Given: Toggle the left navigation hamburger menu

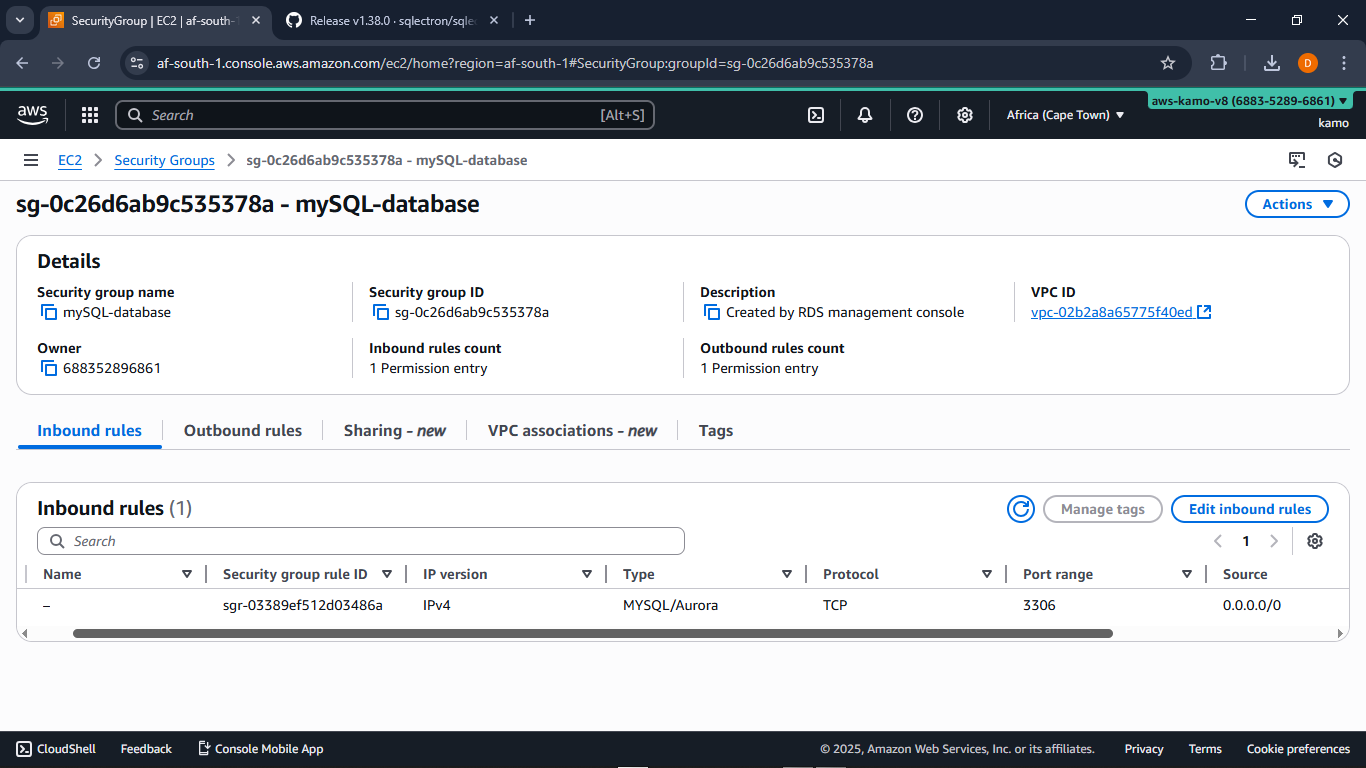Looking at the screenshot, I should click(x=31, y=160).
